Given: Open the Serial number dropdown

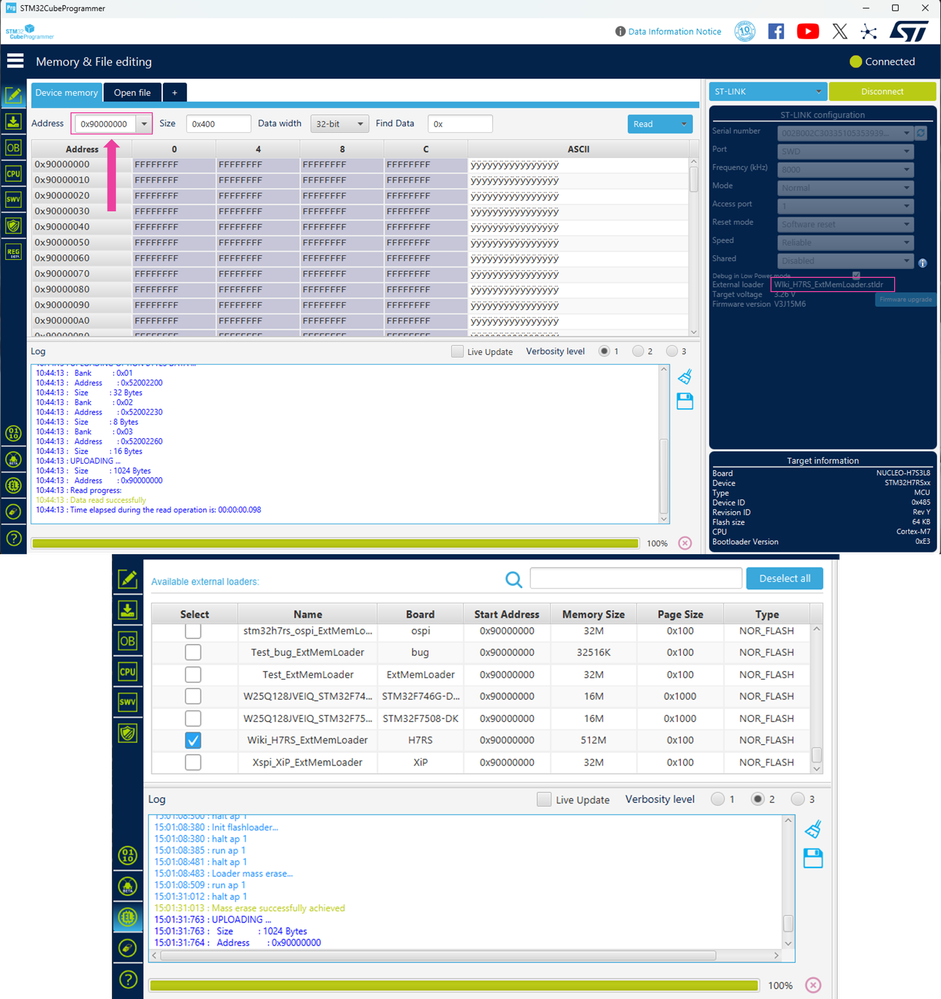Looking at the screenshot, I should (845, 133).
